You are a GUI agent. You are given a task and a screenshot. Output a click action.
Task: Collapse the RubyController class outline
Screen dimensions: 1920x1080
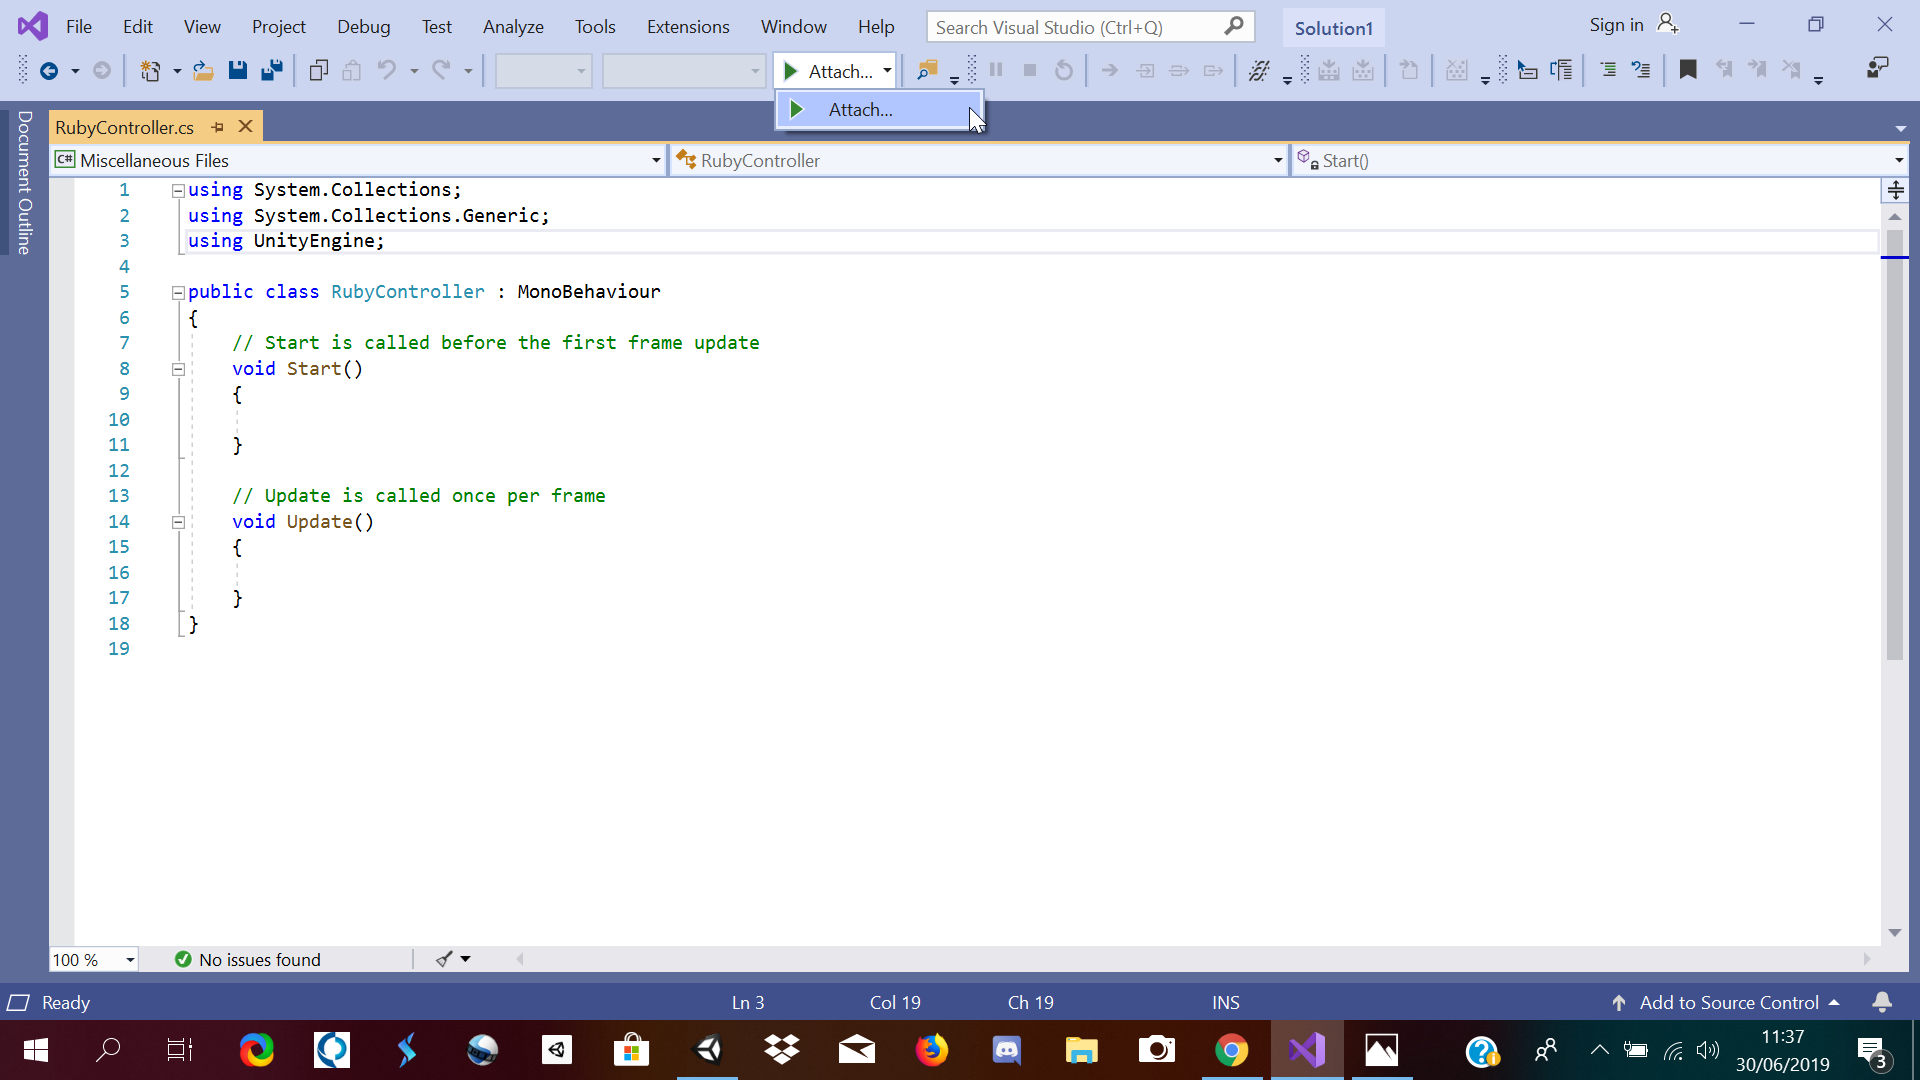(x=178, y=292)
